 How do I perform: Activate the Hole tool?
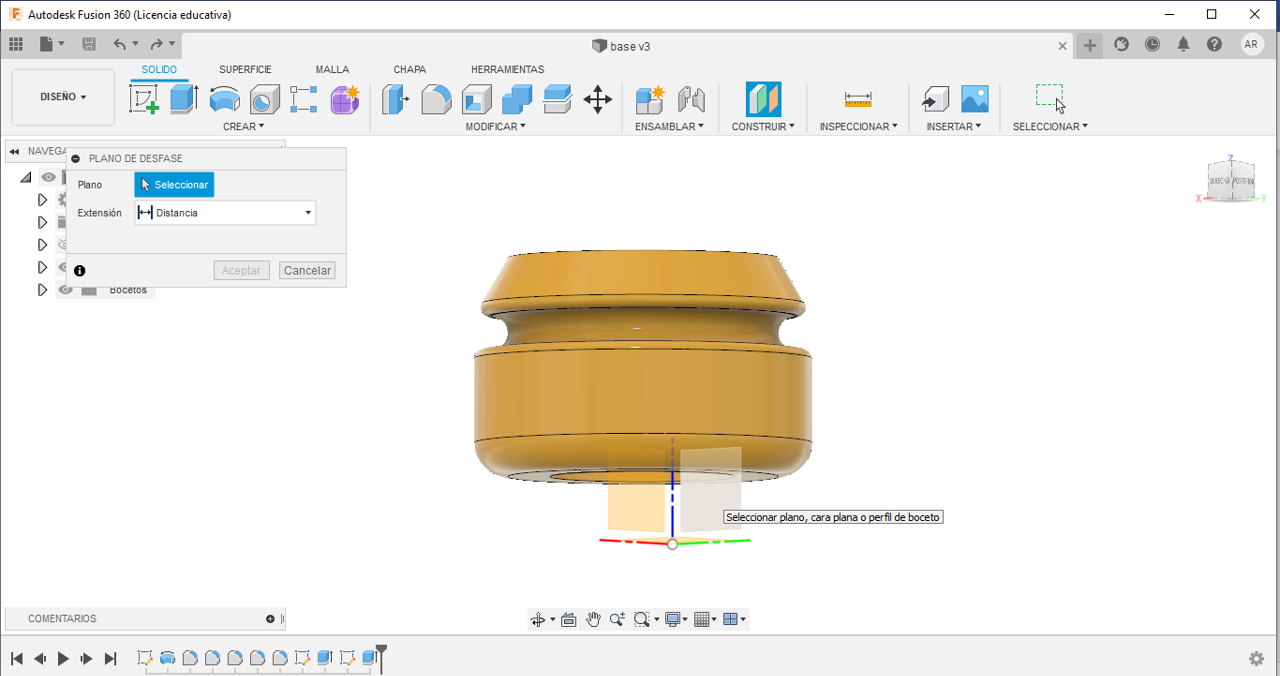click(x=264, y=99)
